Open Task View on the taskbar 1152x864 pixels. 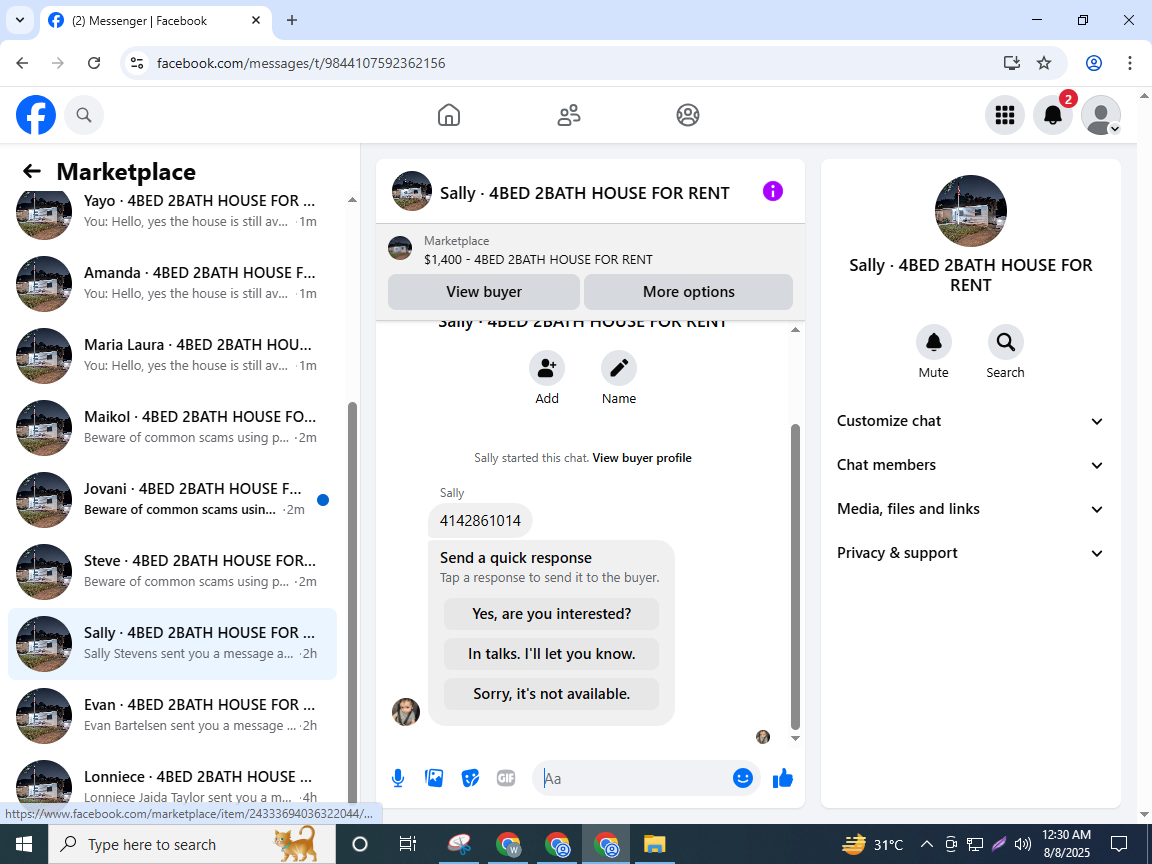point(408,844)
